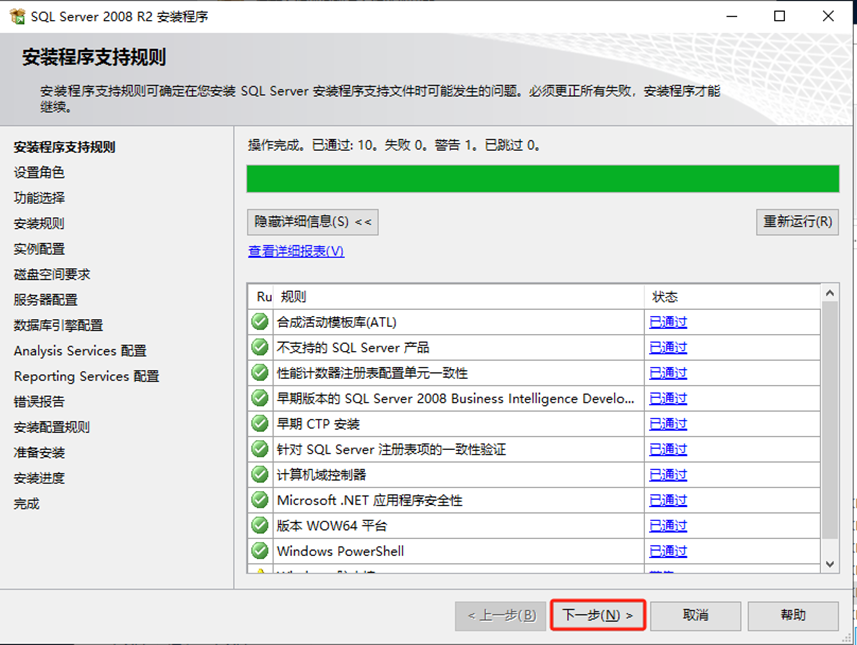Screen dimensions: 857x645
Task: Select the 功能选择 step in sidebar
Action: (39, 198)
